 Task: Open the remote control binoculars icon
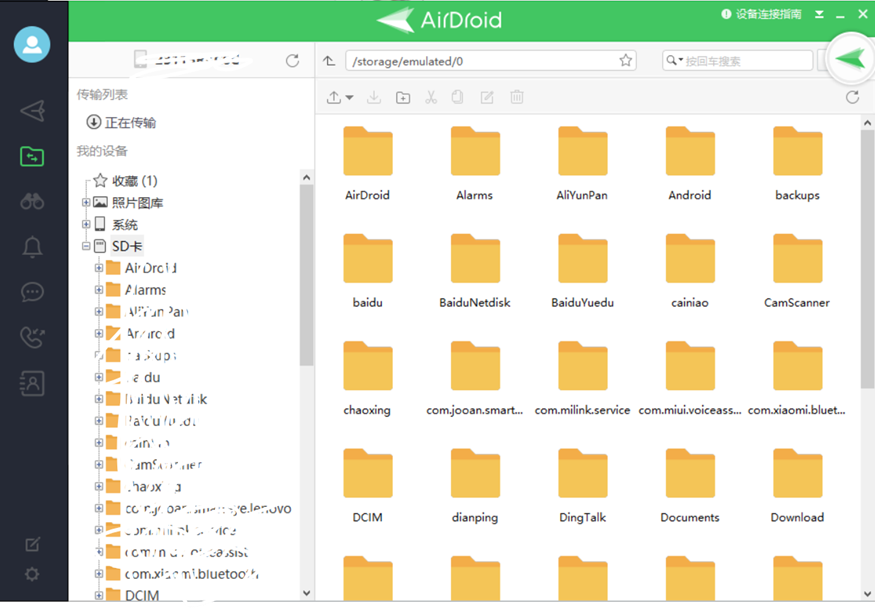click(32, 201)
